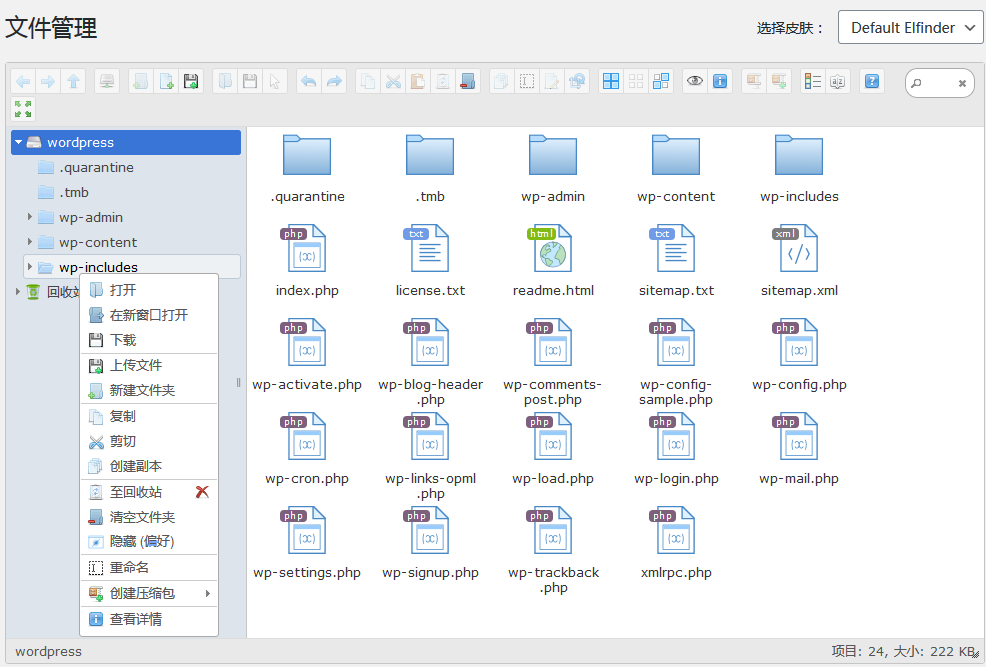Open the Default Elfinder skin dropdown
Image resolution: width=986 pixels, height=667 pixels.
coord(910,27)
